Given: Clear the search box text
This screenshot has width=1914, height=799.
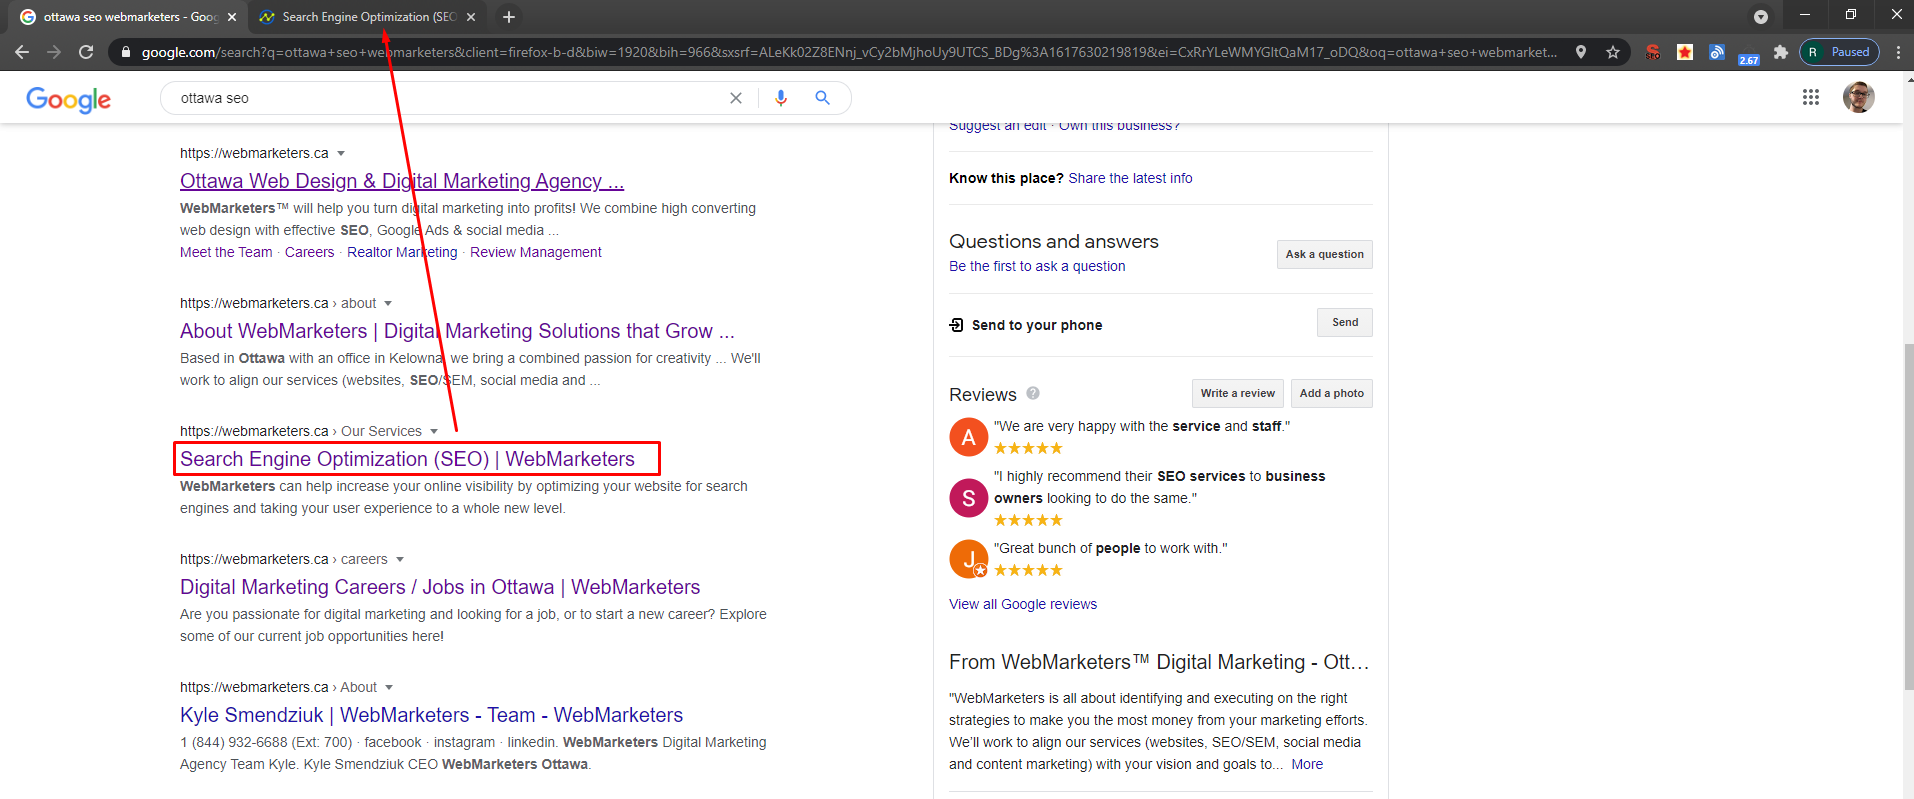Looking at the screenshot, I should tap(736, 98).
